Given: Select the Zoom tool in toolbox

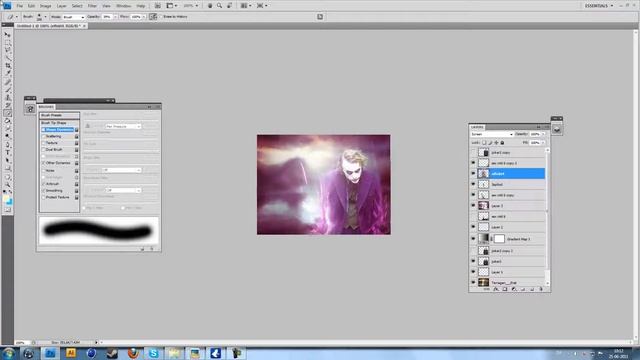Looking at the screenshot, I should click(8, 185).
